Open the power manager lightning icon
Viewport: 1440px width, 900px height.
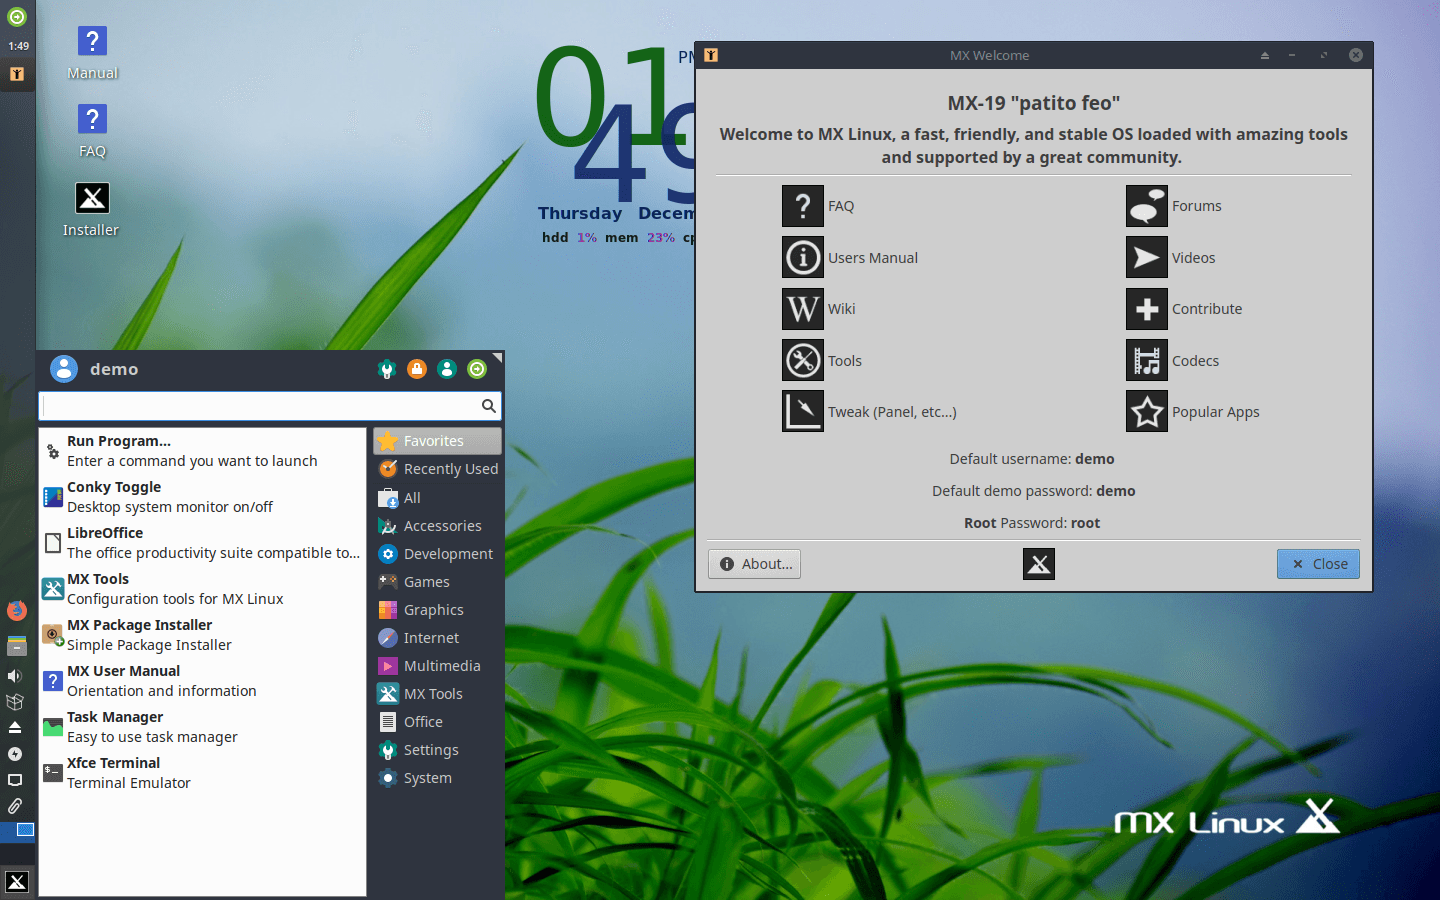click(x=15, y=754)
